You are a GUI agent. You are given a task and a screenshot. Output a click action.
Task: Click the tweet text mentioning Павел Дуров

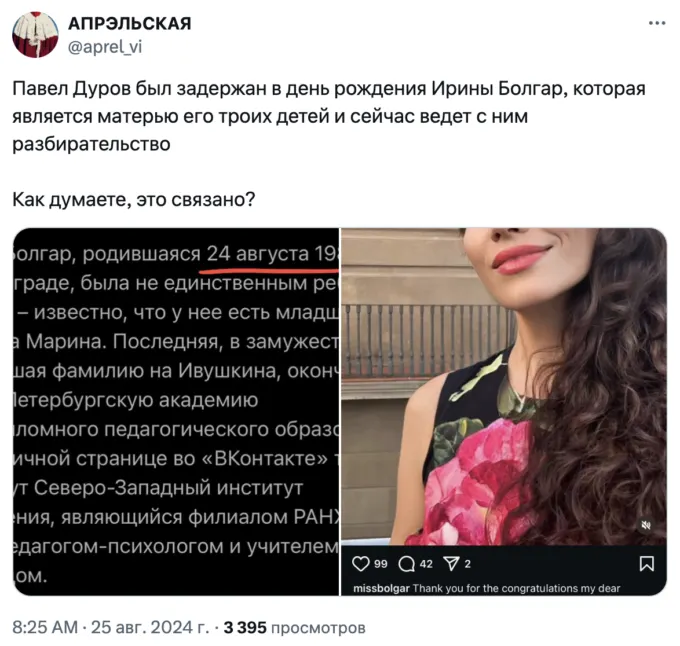tap(329, 116)
